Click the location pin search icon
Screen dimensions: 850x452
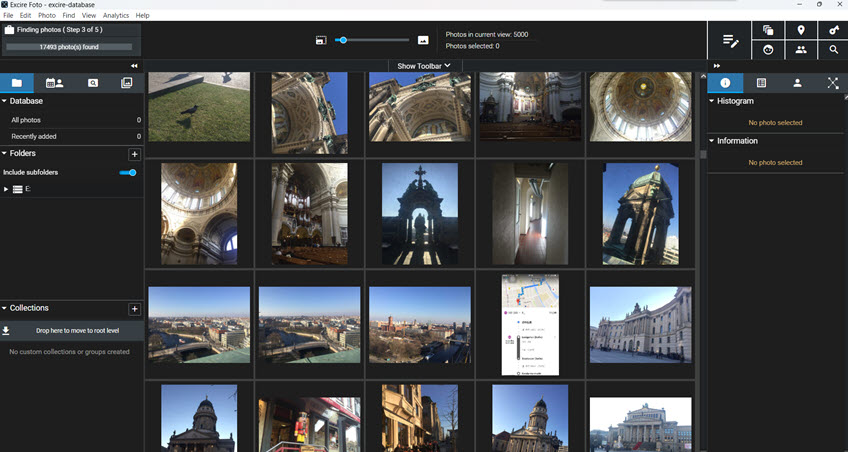(801, 30)
